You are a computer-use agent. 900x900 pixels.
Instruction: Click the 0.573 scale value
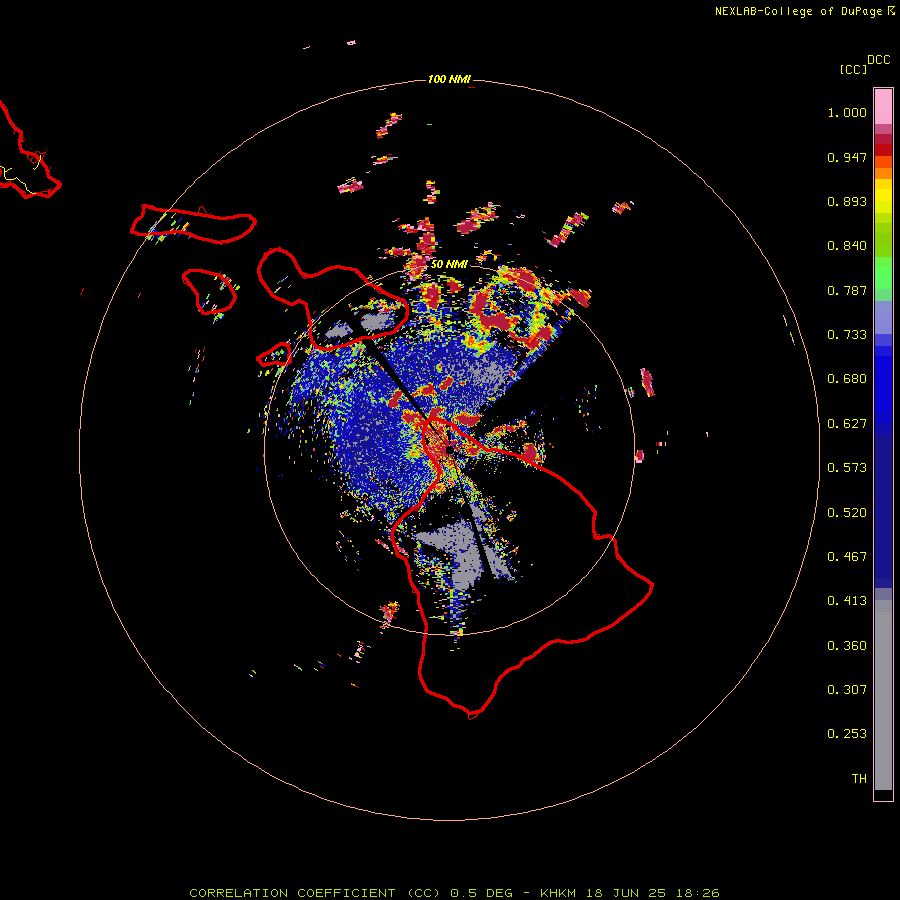click(x=847, y=468)
